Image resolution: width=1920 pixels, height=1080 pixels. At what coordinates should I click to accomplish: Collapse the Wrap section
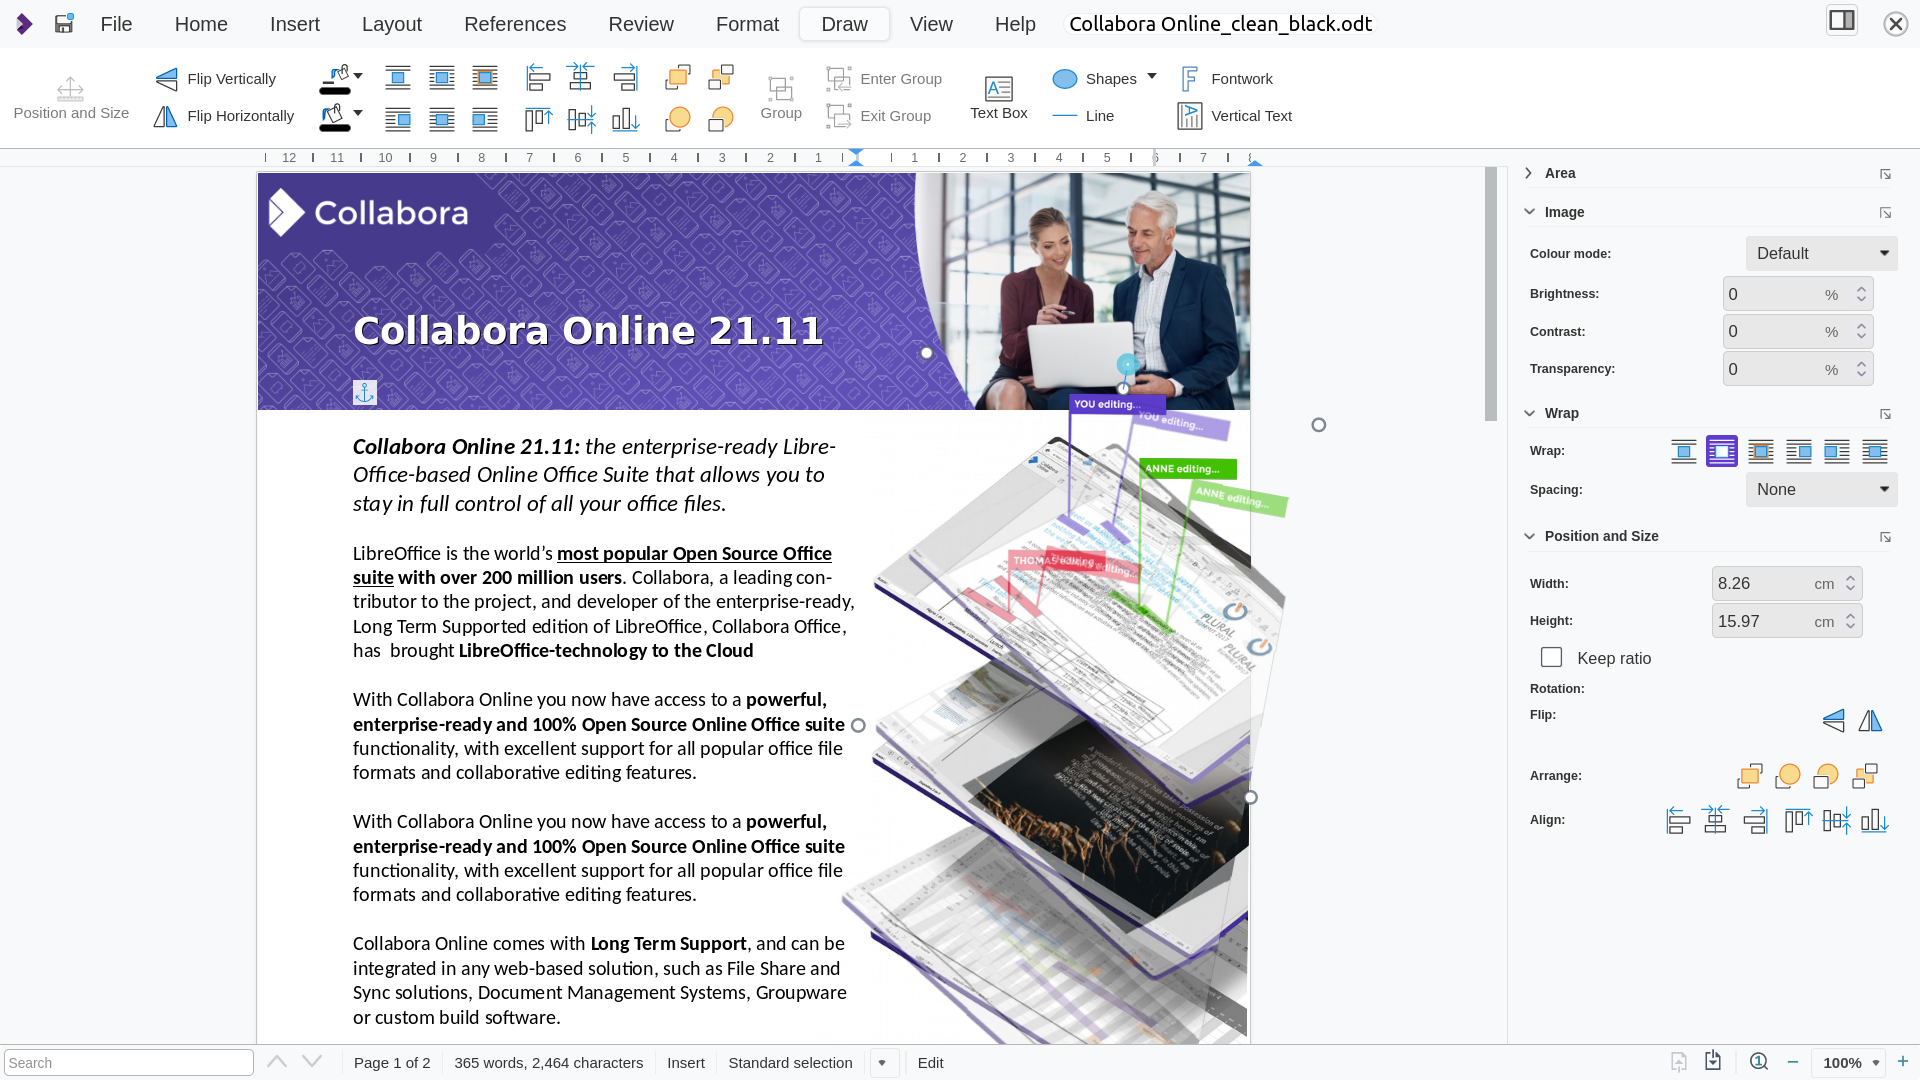pos(1529,413)
